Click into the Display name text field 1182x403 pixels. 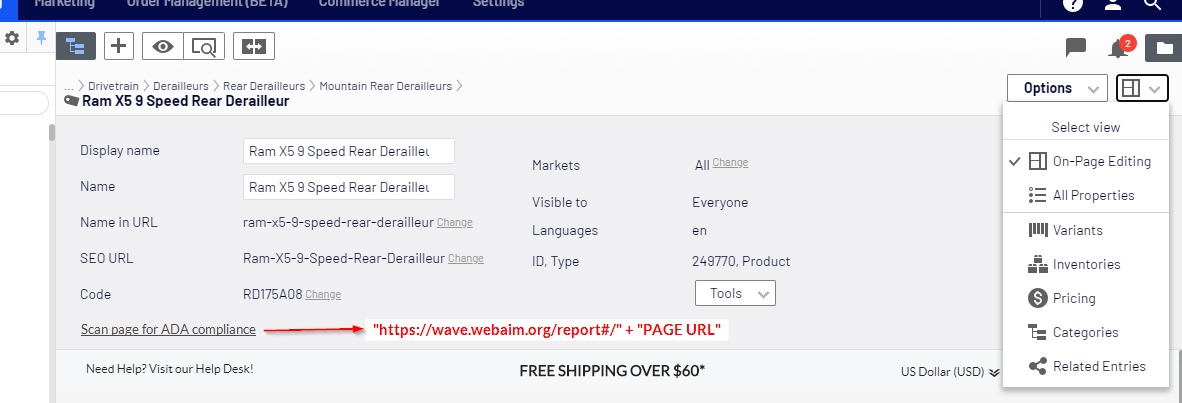pyautogui.click(x=348, y=151)
